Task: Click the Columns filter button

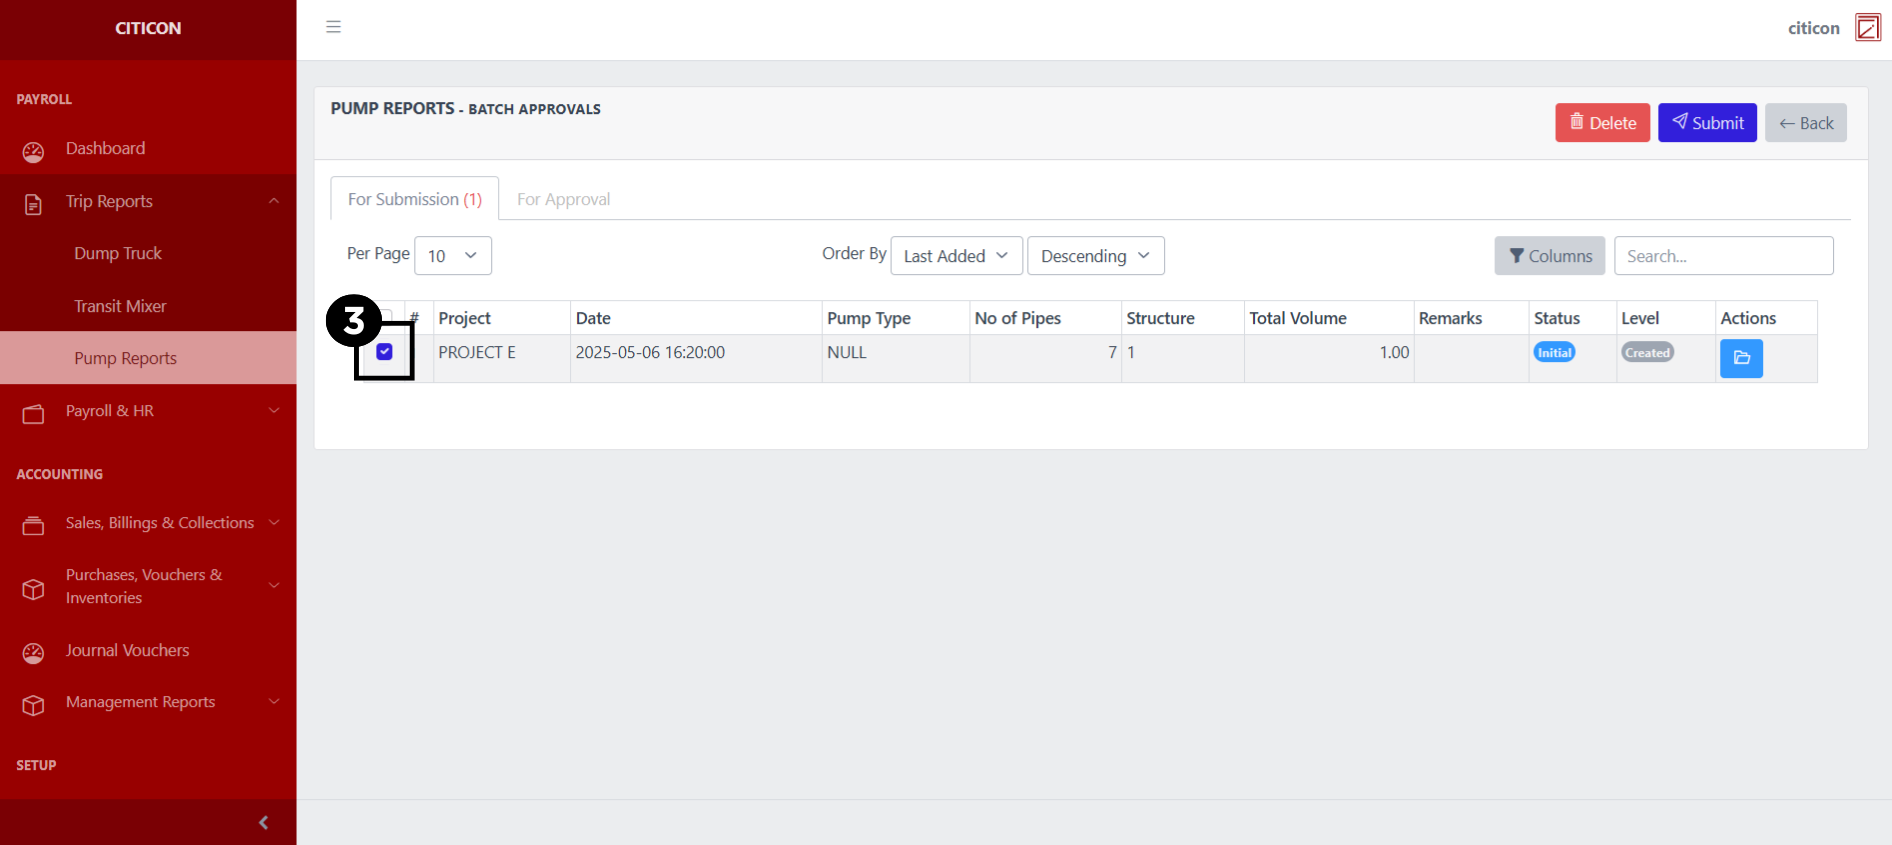Action: [1549, 256]
